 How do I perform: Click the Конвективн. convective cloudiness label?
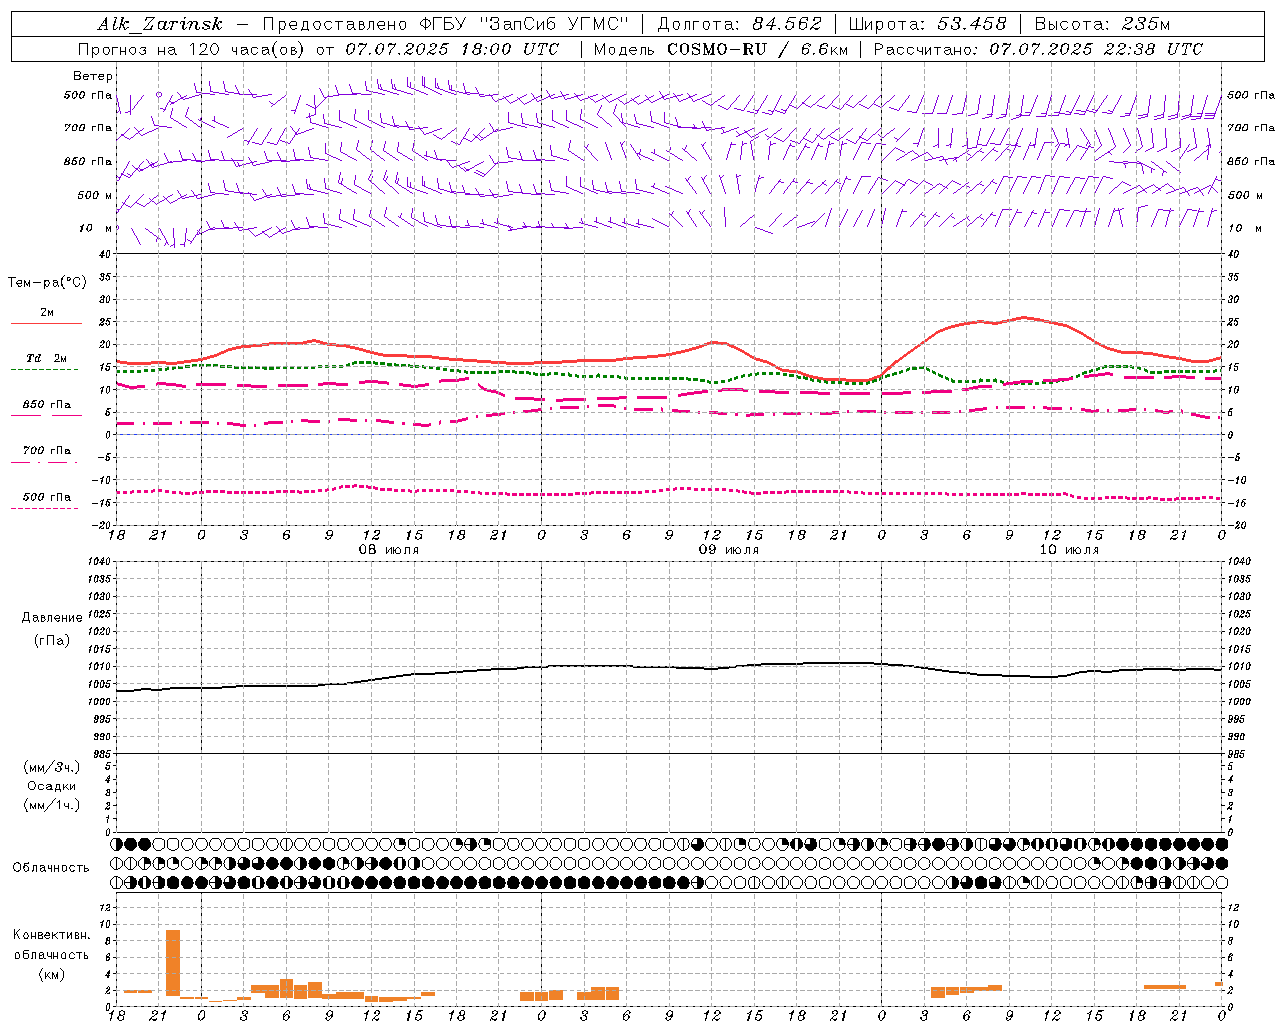51,935
